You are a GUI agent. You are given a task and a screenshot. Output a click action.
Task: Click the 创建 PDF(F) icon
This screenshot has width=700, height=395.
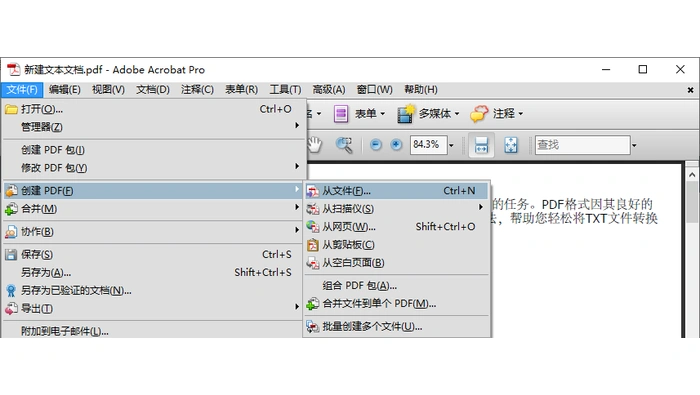pyautogui.click(x=11, y=191)
